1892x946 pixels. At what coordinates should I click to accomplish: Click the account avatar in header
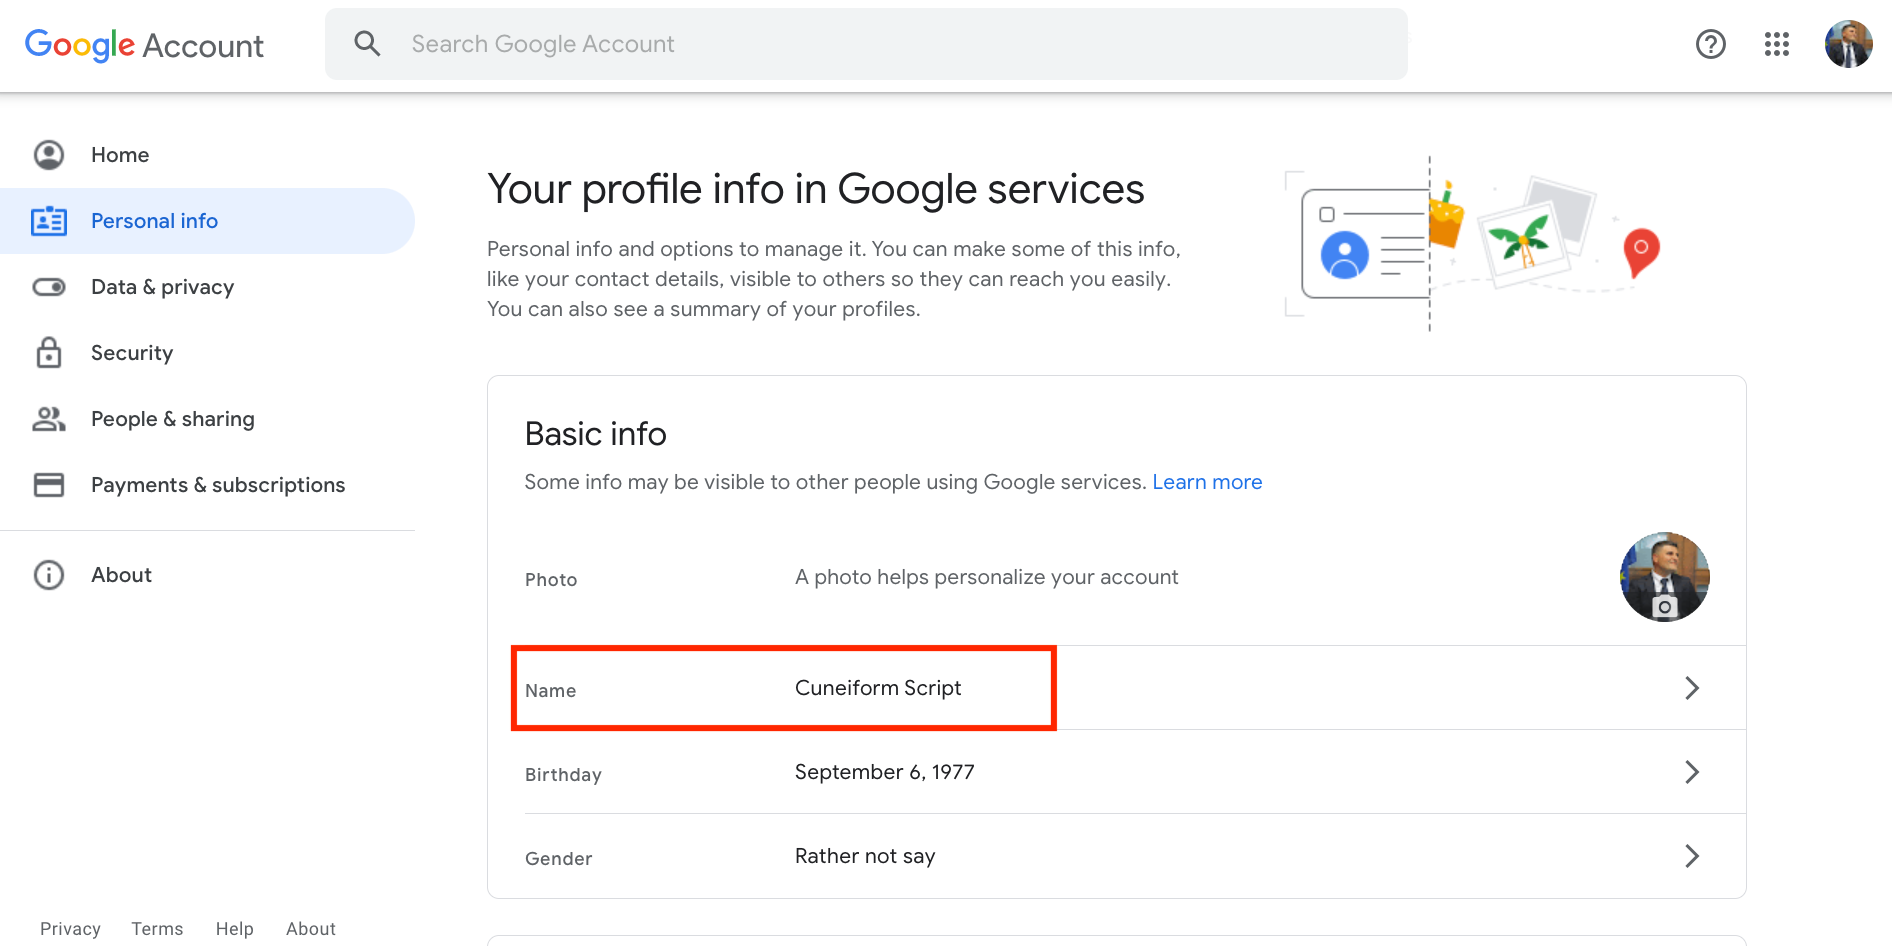(x=1847, y=44)
